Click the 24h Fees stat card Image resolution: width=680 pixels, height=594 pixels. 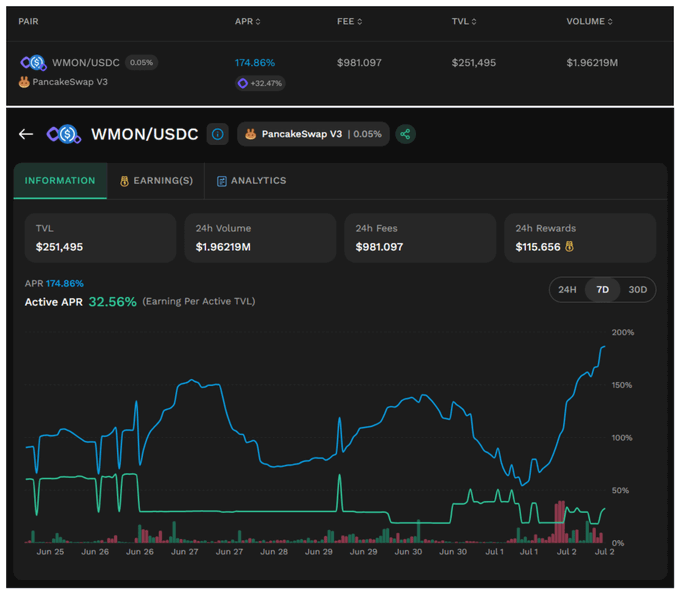[x=420, y=238]
